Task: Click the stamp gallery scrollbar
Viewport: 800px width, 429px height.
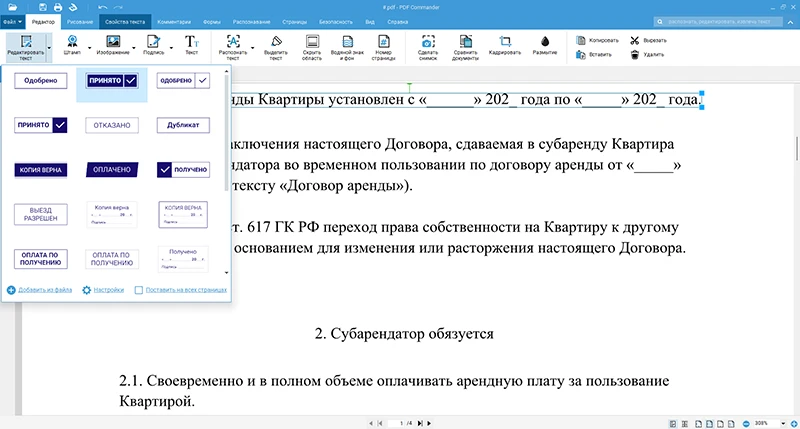Action: 227,134
